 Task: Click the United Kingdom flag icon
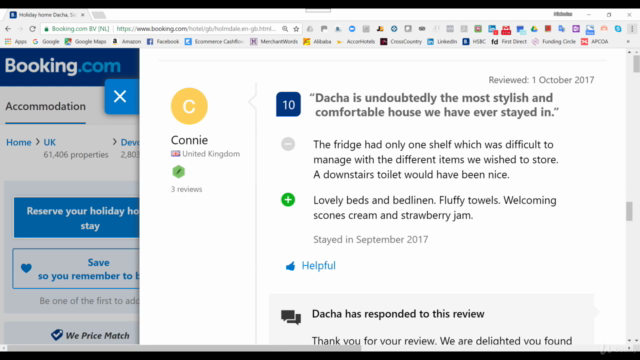176,154
